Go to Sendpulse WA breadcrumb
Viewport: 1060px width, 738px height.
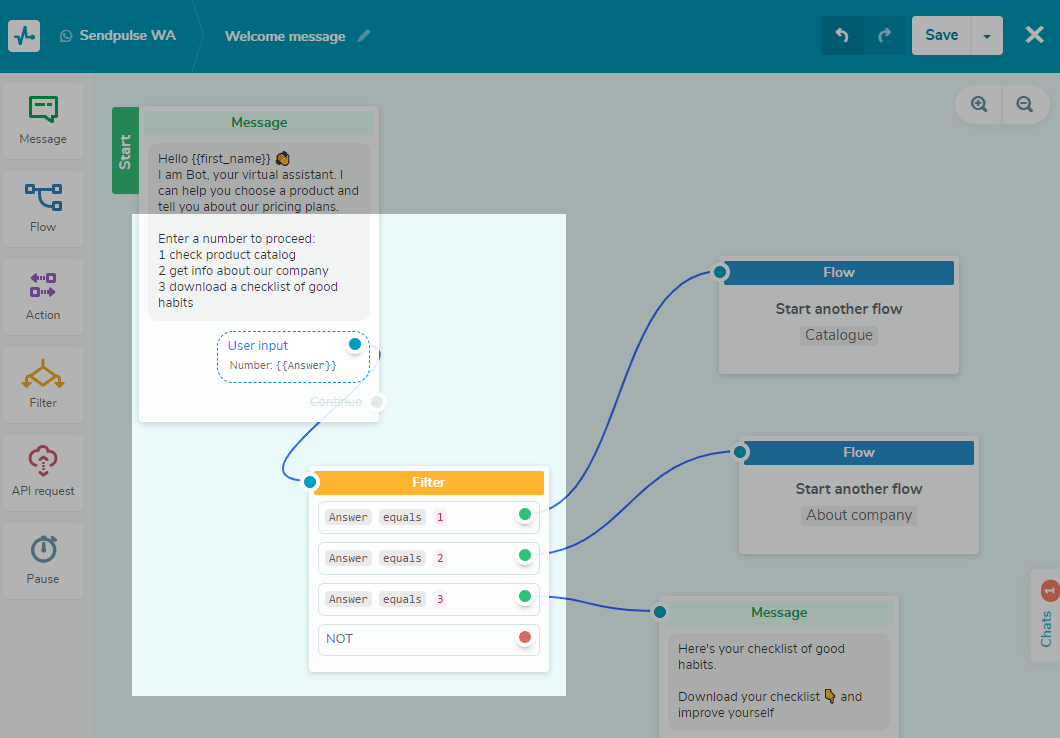click(118, 36)
